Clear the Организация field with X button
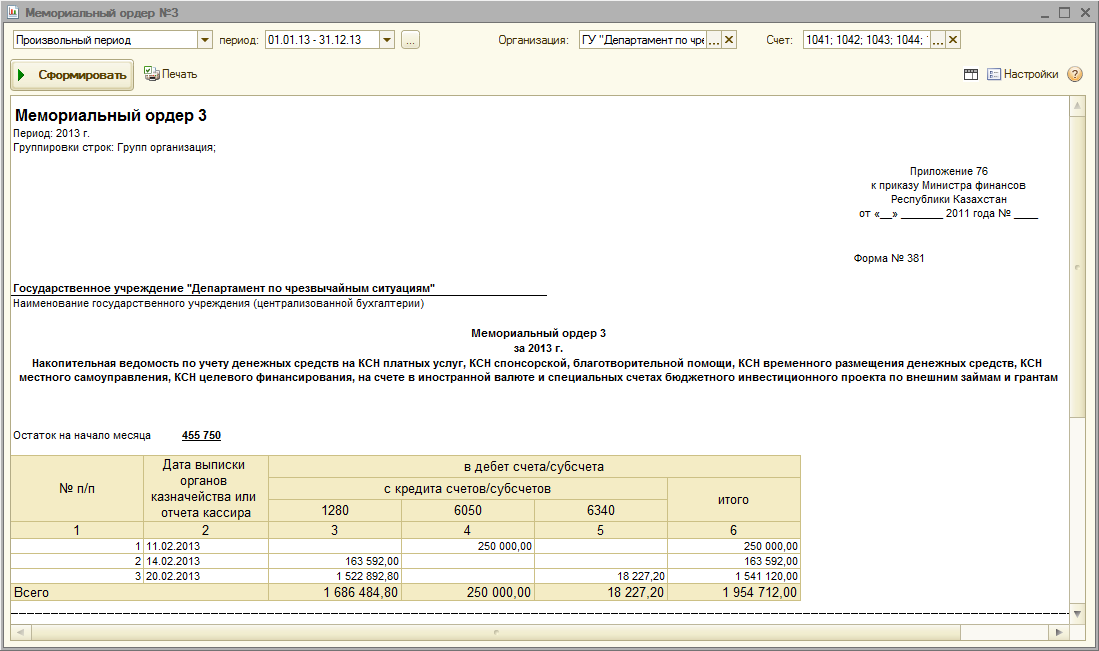1099x651 pixels. [729, 40]
